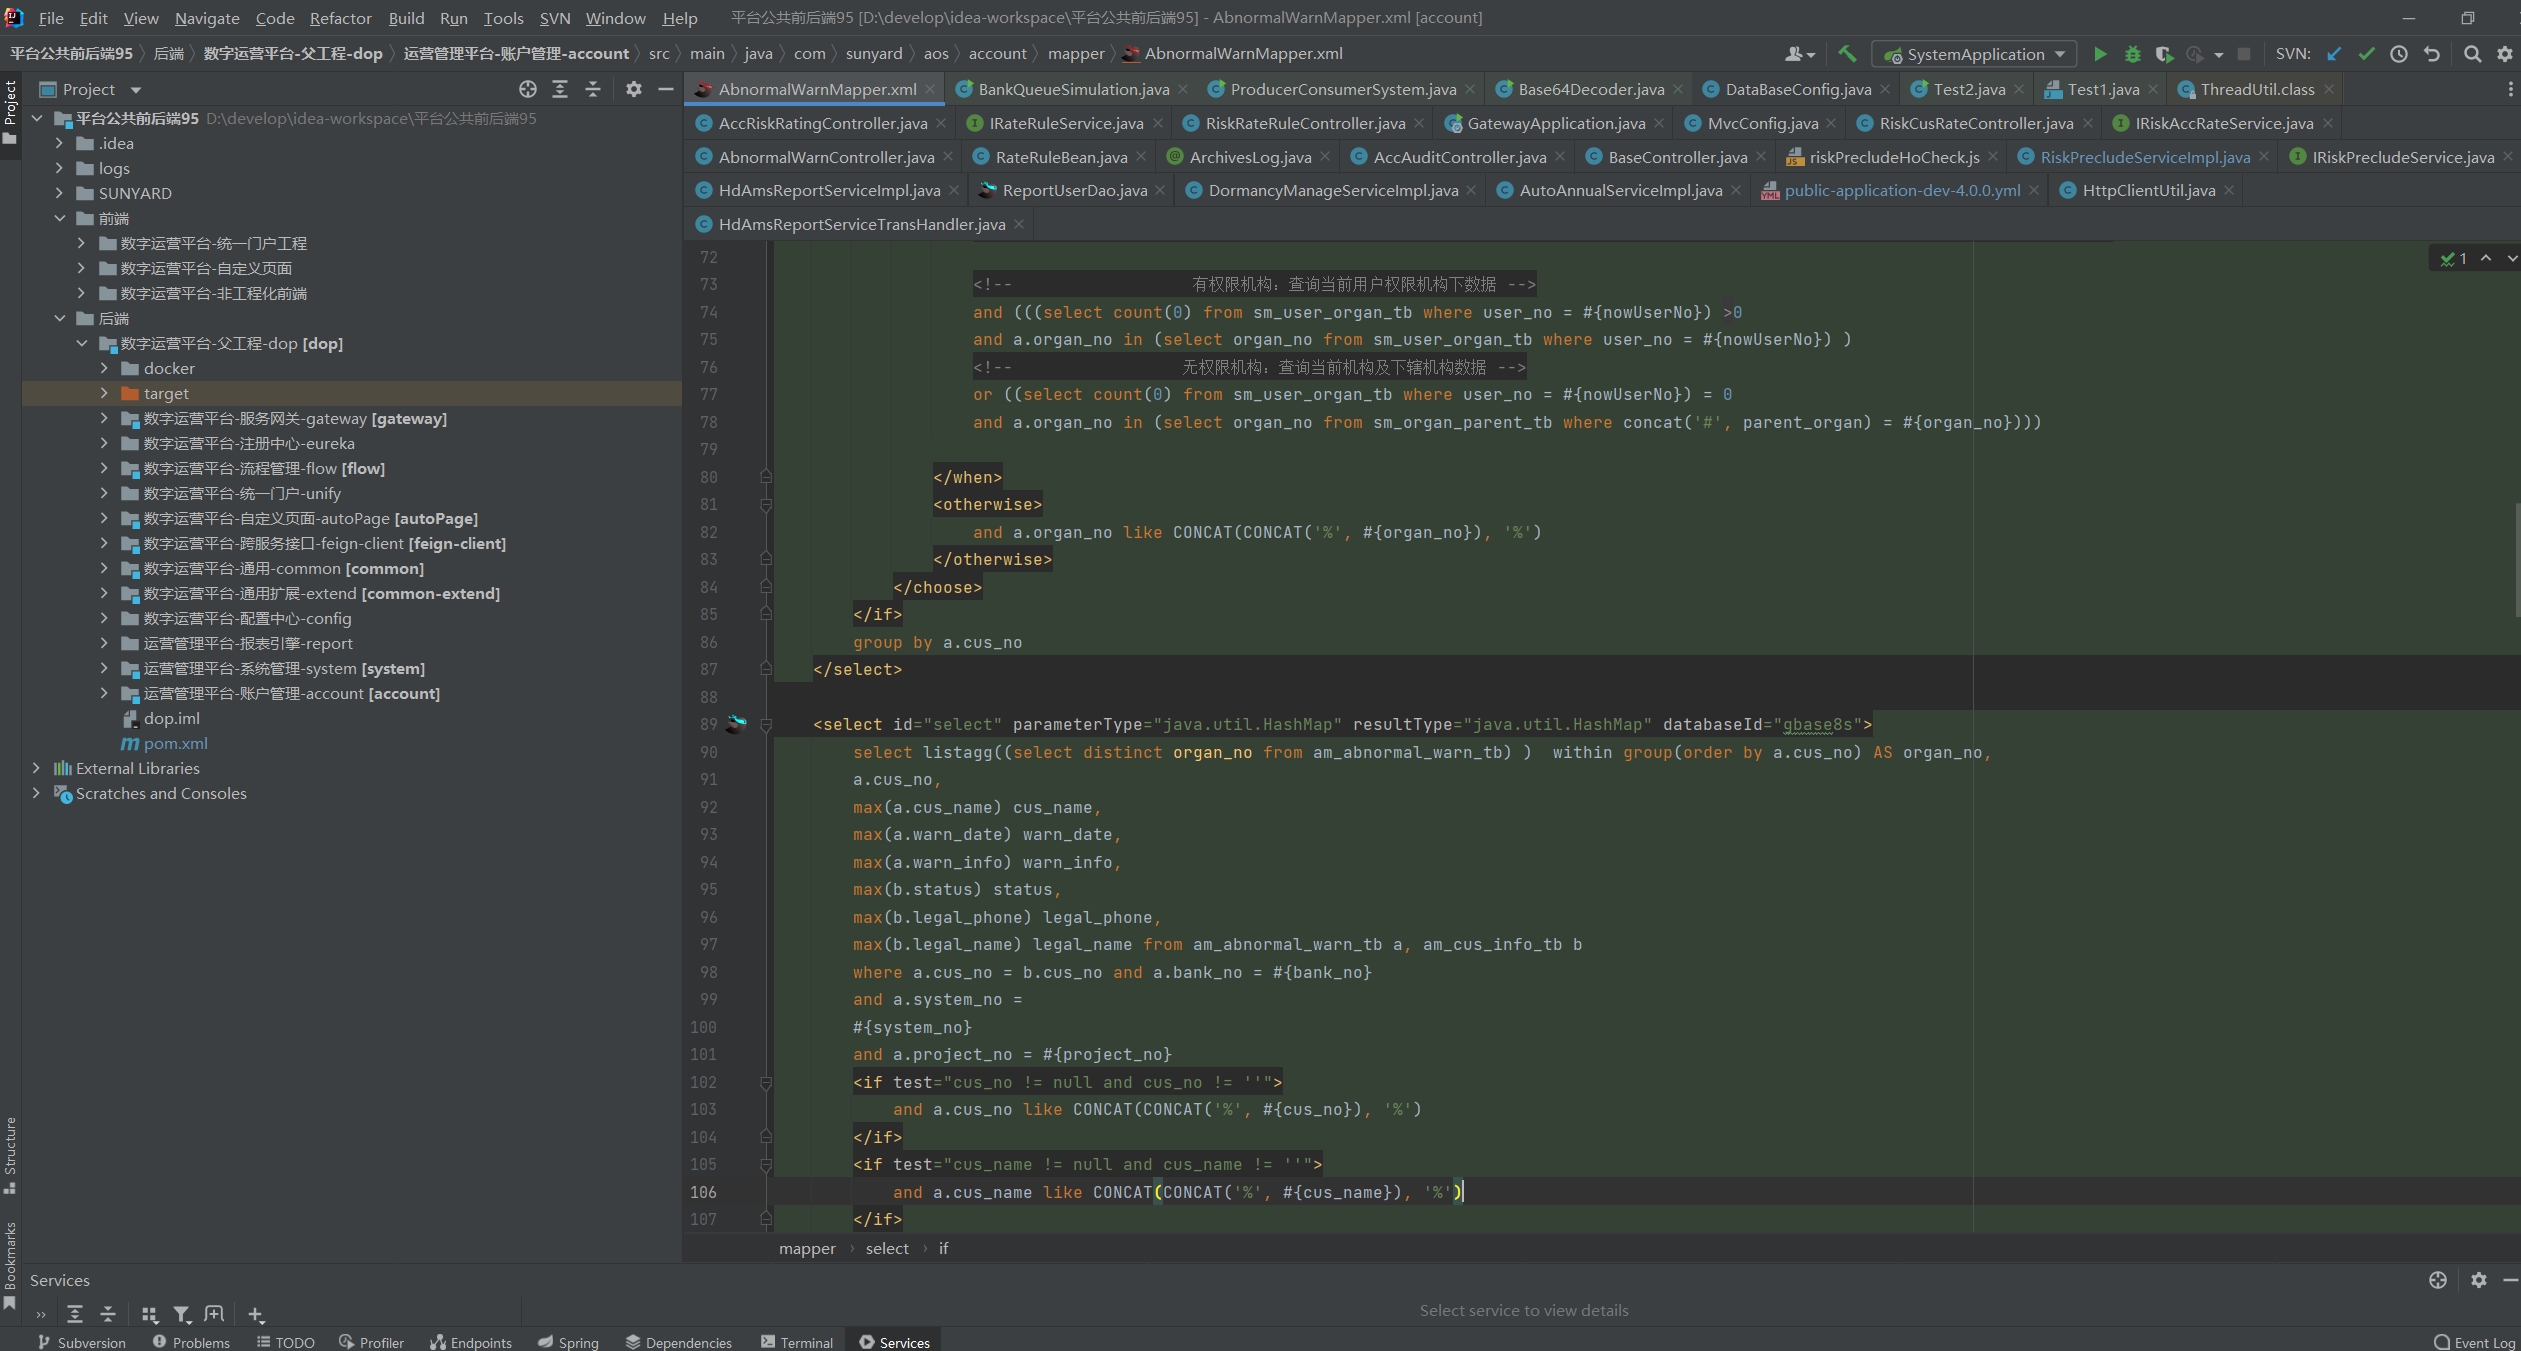
Task: Collapse fold marker on line 102
Action: coord(766,1082)
